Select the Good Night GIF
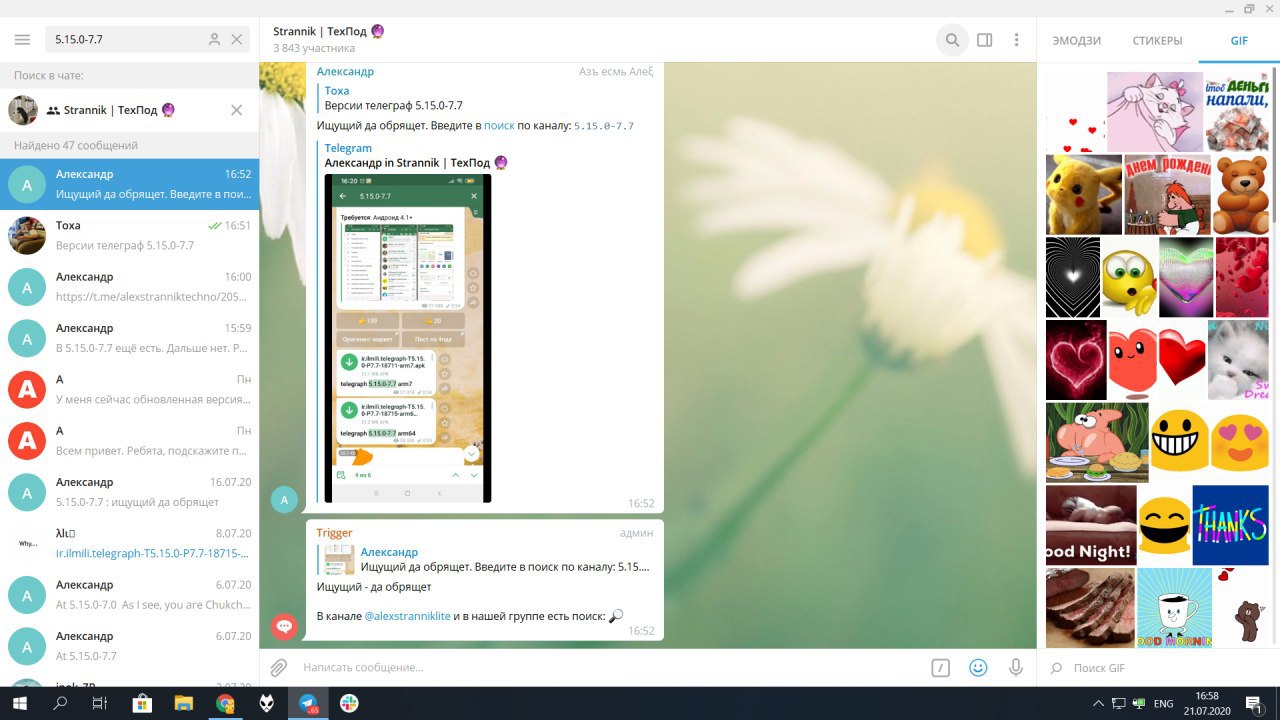This screenshot has height=720, width=1280. point(1091,525)
